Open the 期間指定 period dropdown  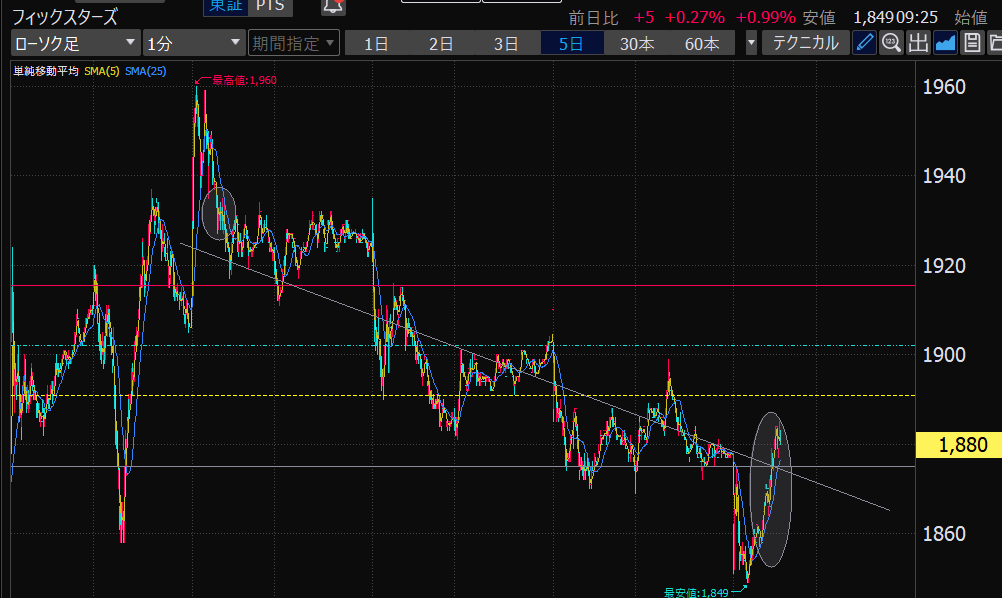(x=293, y=43)
